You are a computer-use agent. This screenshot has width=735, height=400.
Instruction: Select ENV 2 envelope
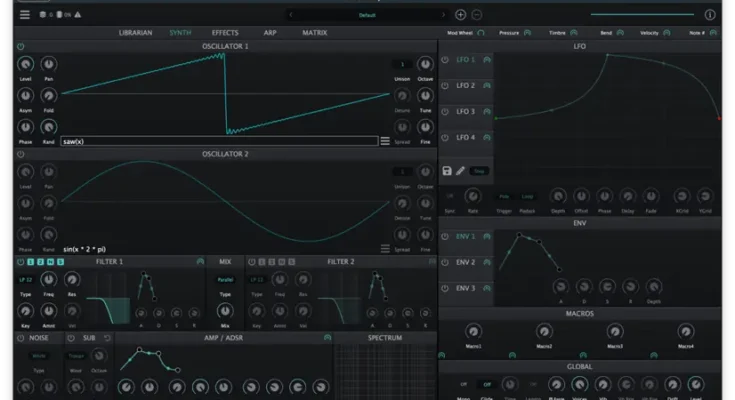(x=466, y=262)
